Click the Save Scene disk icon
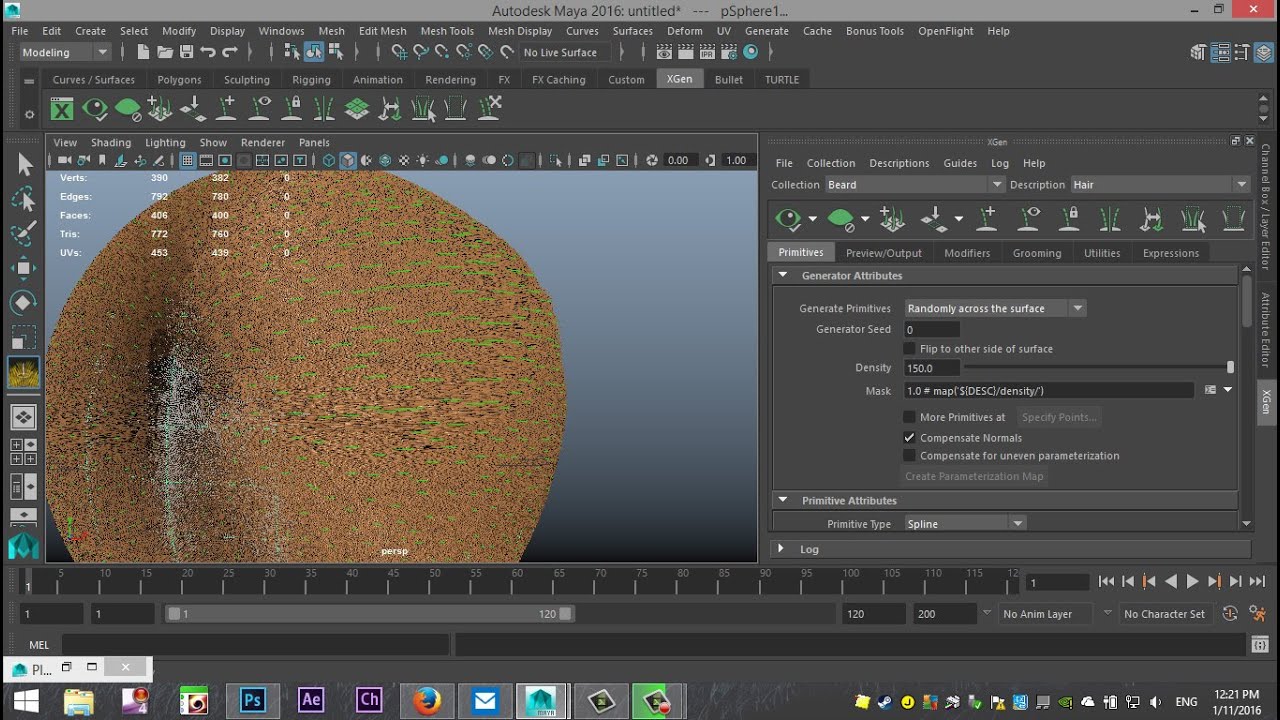1280x720 pixels. [x=186, y=52]
